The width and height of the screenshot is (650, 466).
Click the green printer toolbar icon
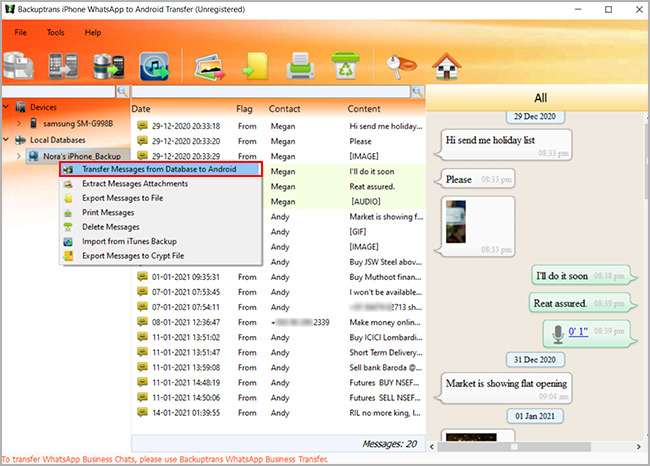299,66
